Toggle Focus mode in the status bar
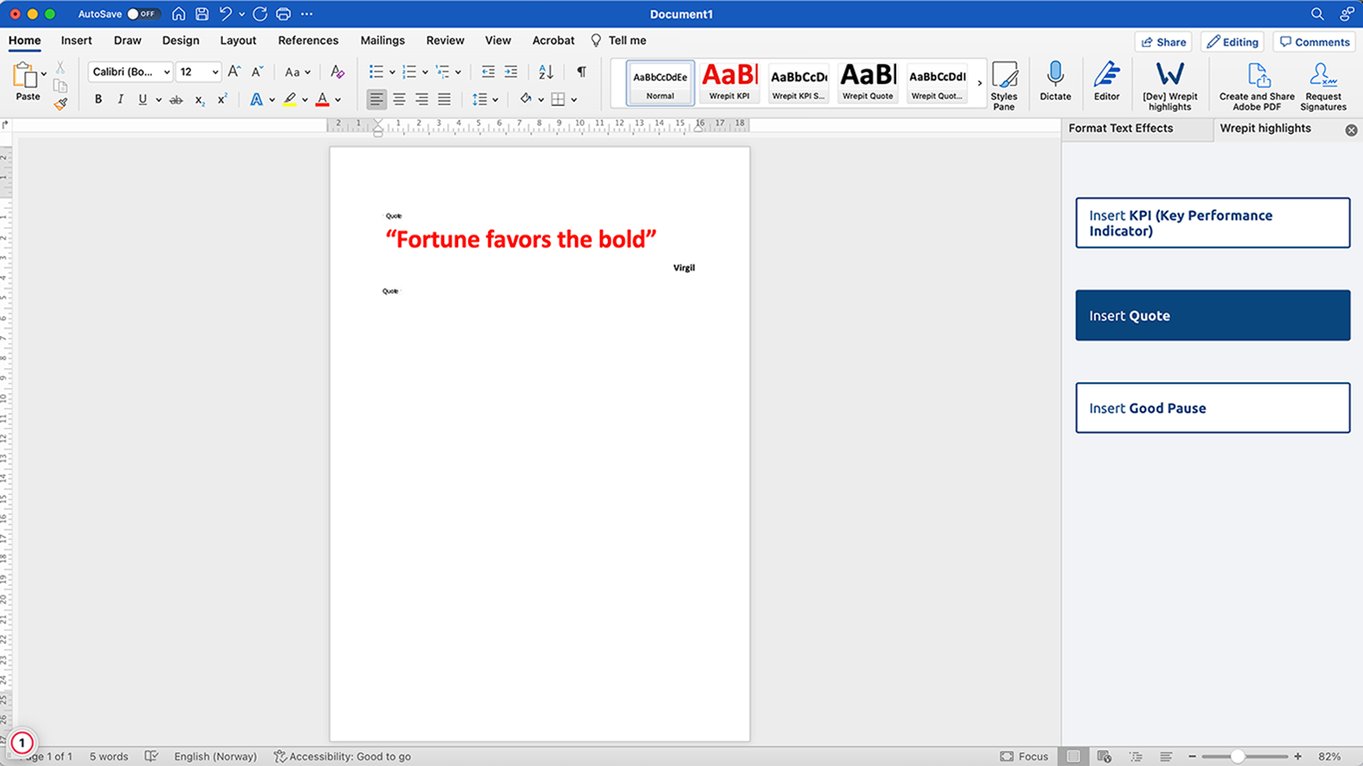The image size is (1363, 766). [x=1024, y=756]
